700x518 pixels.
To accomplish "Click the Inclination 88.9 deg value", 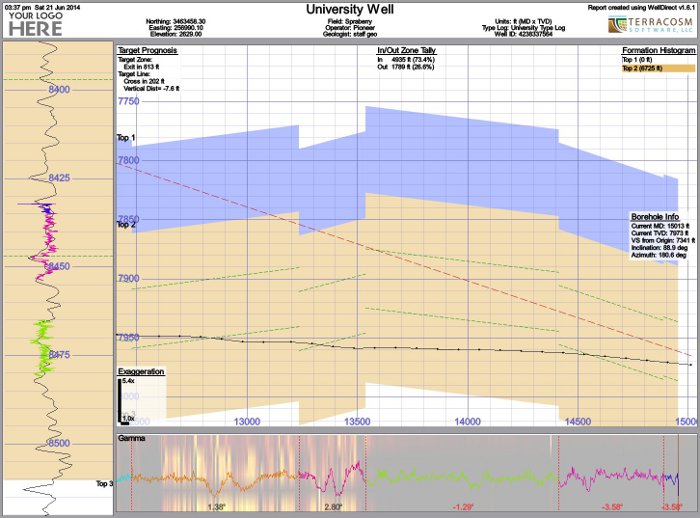I will click(659, 247).
